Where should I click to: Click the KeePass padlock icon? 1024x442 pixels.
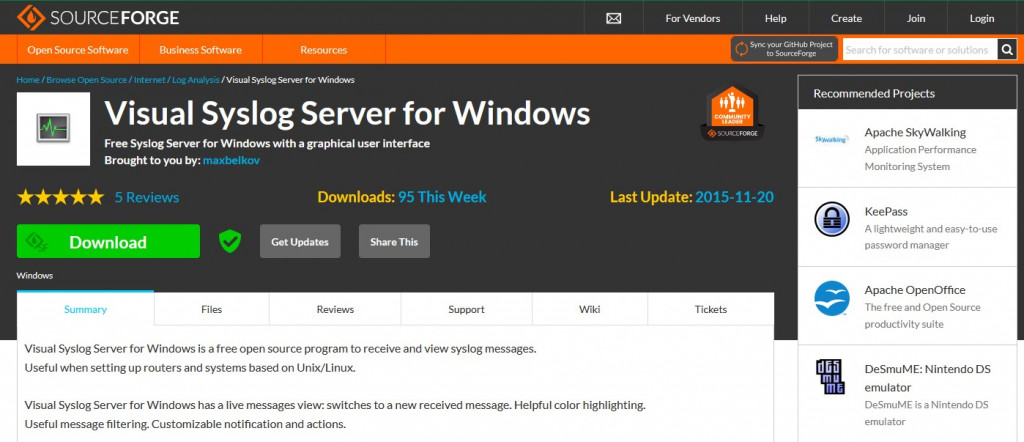pos(831,219)
